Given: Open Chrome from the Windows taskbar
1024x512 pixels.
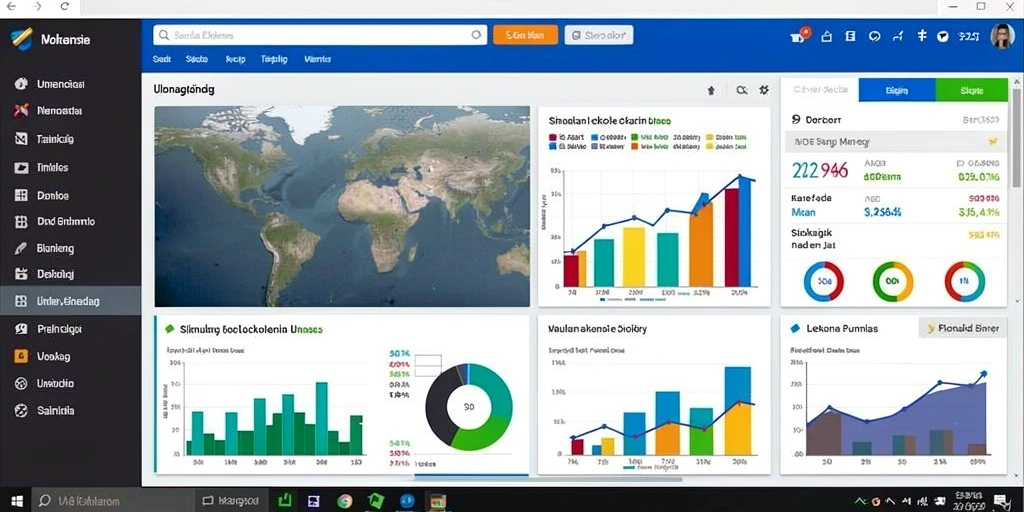Looking at the screenshot, I should 345,501.
